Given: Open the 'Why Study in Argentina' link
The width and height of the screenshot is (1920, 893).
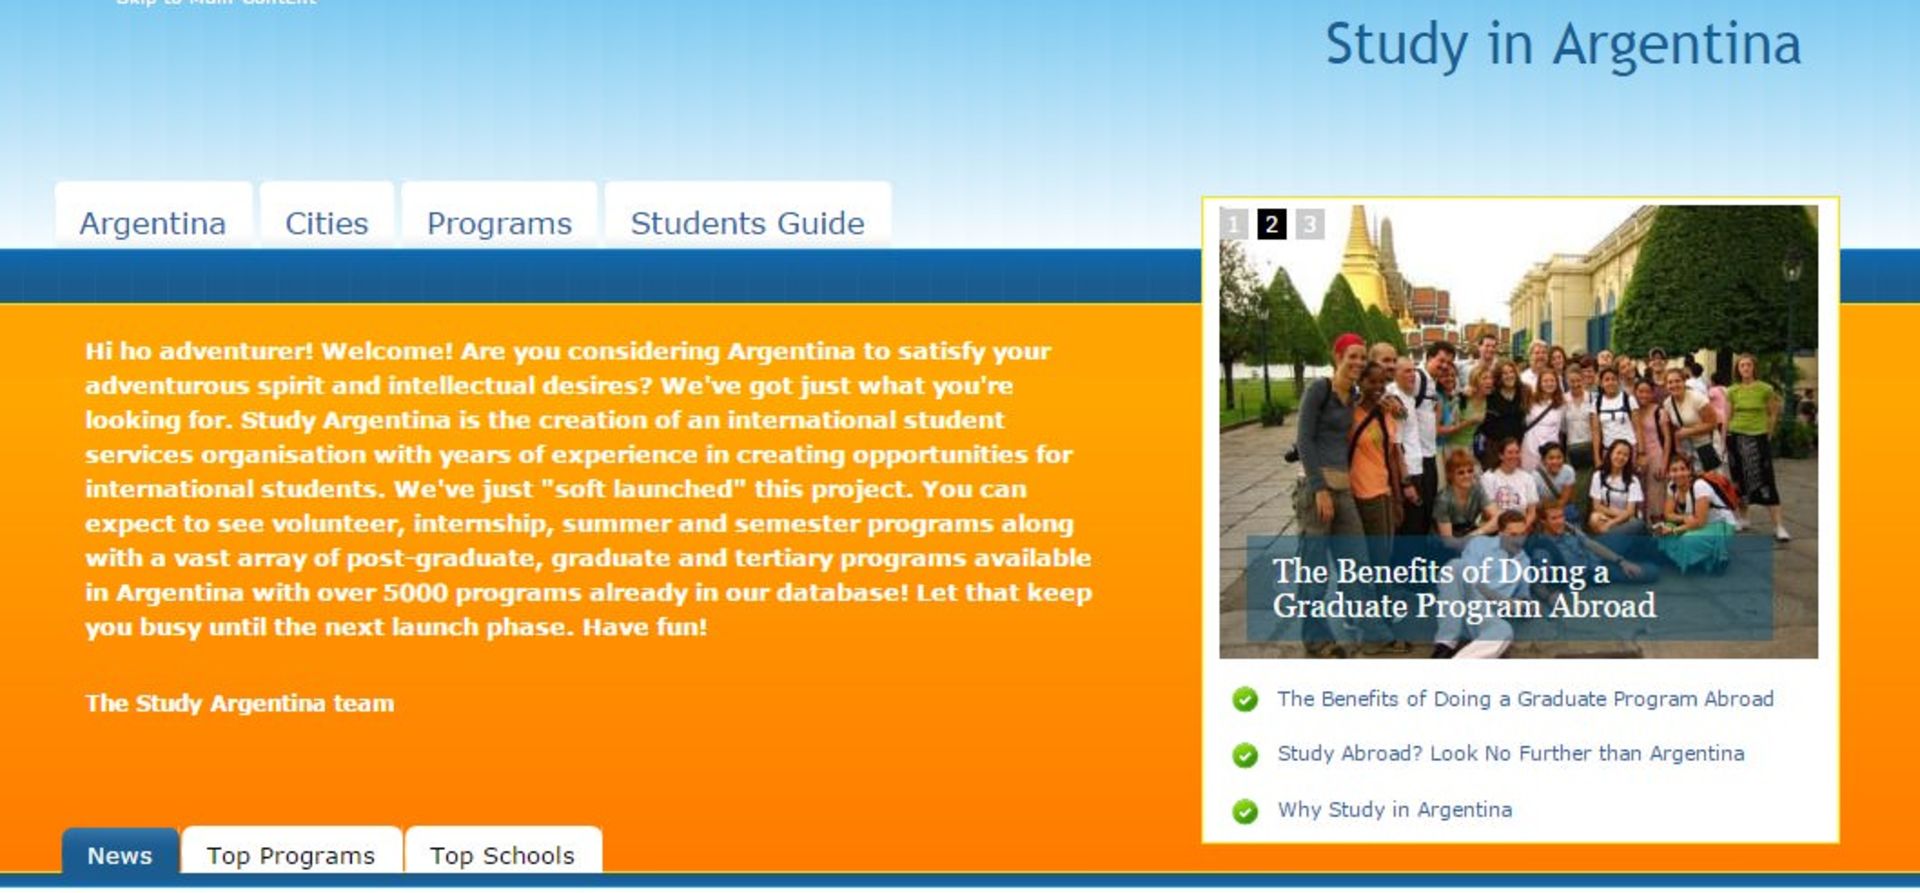Looking at the screenshot, I should coord(1394,809).
